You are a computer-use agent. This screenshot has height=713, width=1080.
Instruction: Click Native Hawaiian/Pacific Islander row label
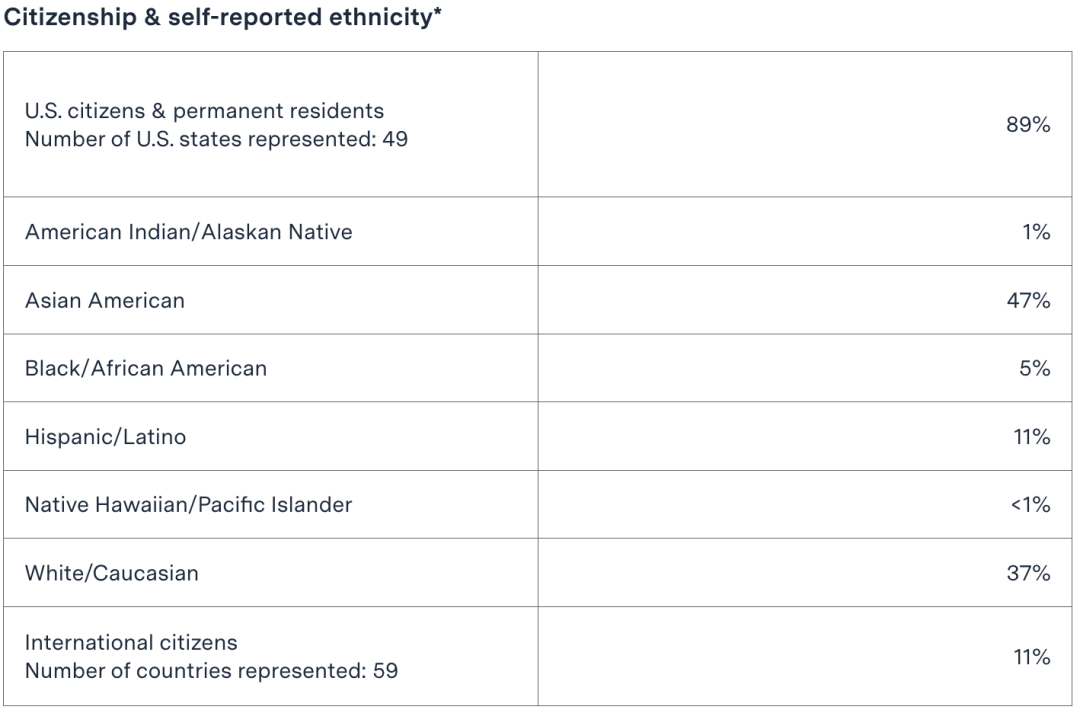coord(188,505)
